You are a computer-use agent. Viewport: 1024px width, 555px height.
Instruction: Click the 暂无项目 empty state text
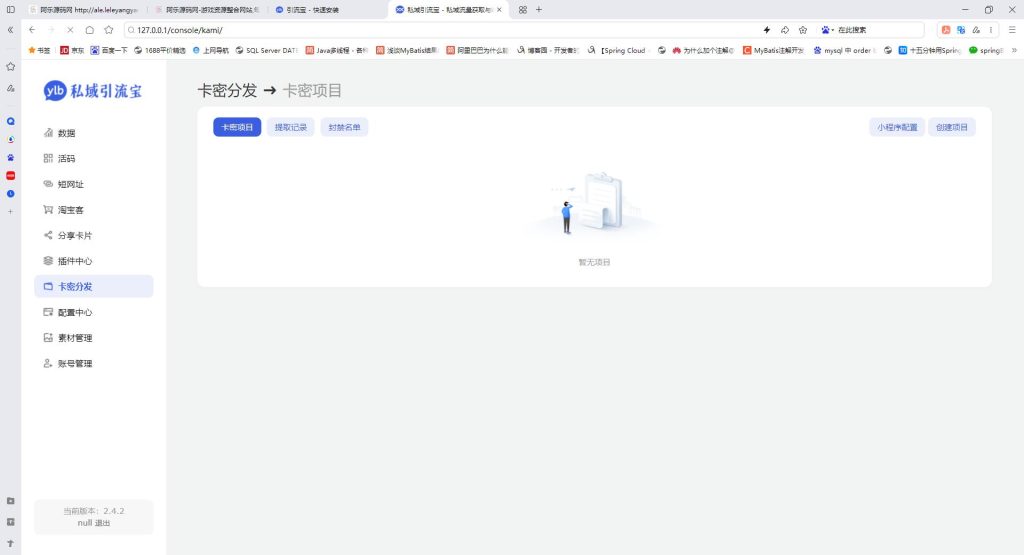(594, 262)
